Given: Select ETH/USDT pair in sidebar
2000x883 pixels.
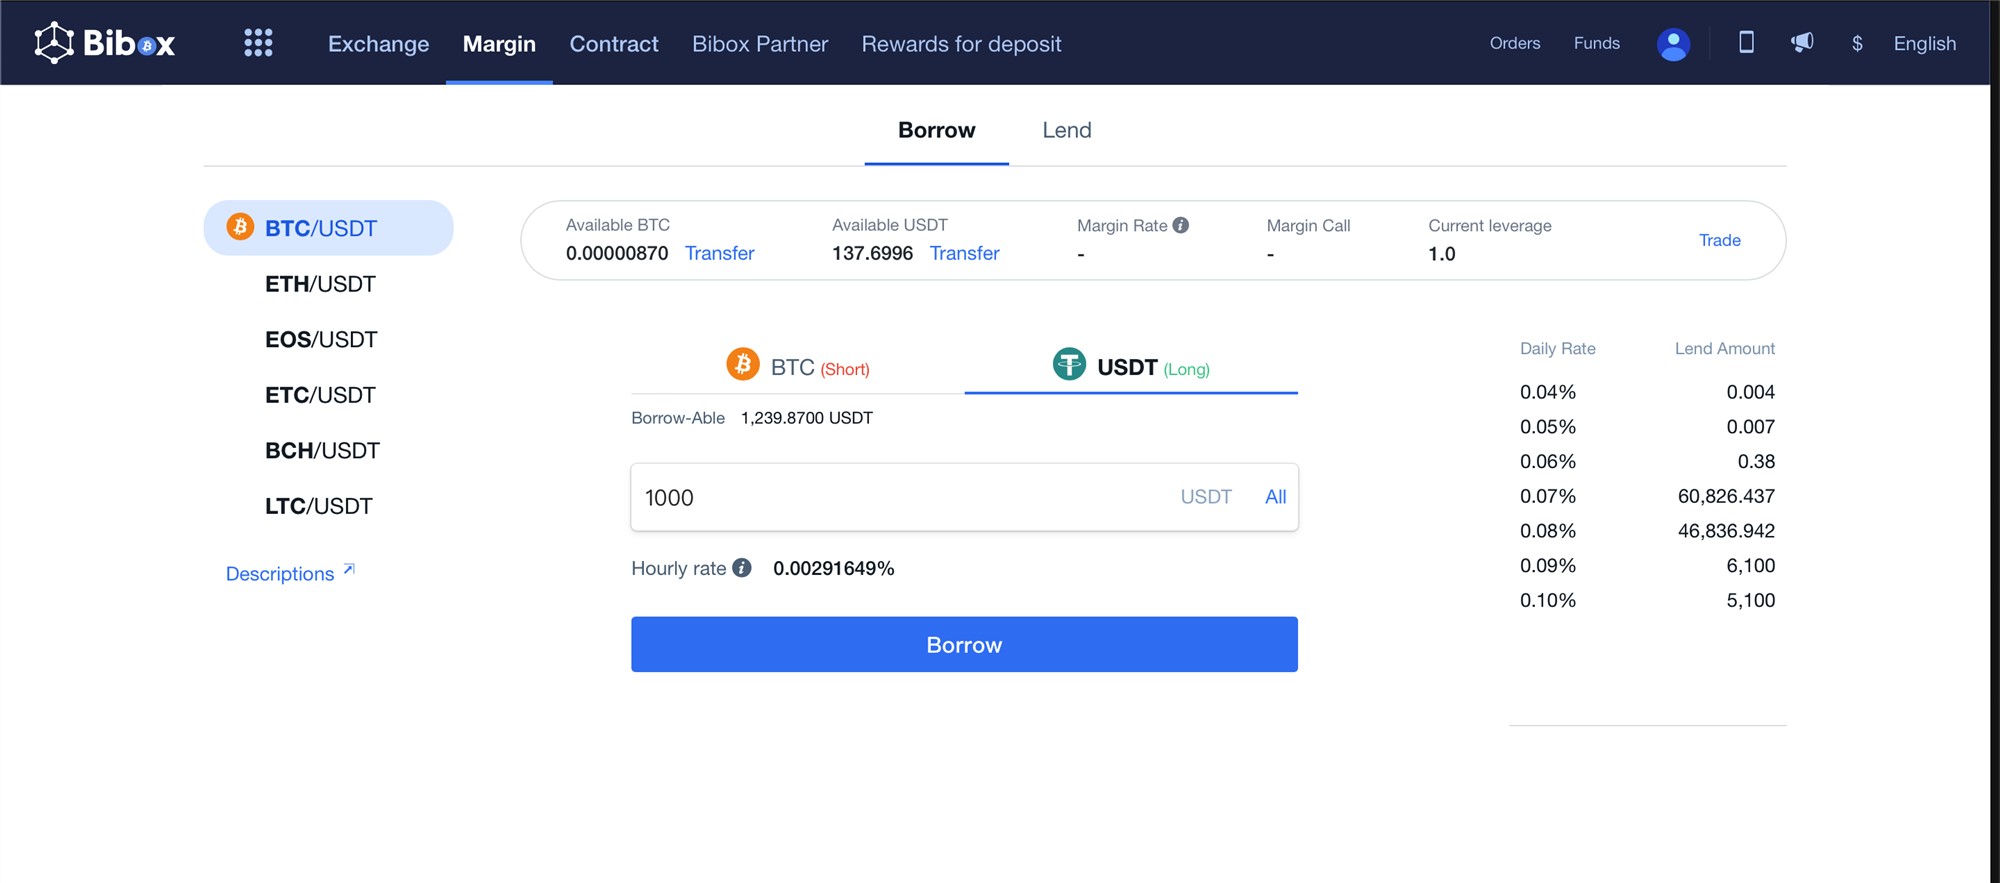Looking at the screenshot, I should pos(320,284).
